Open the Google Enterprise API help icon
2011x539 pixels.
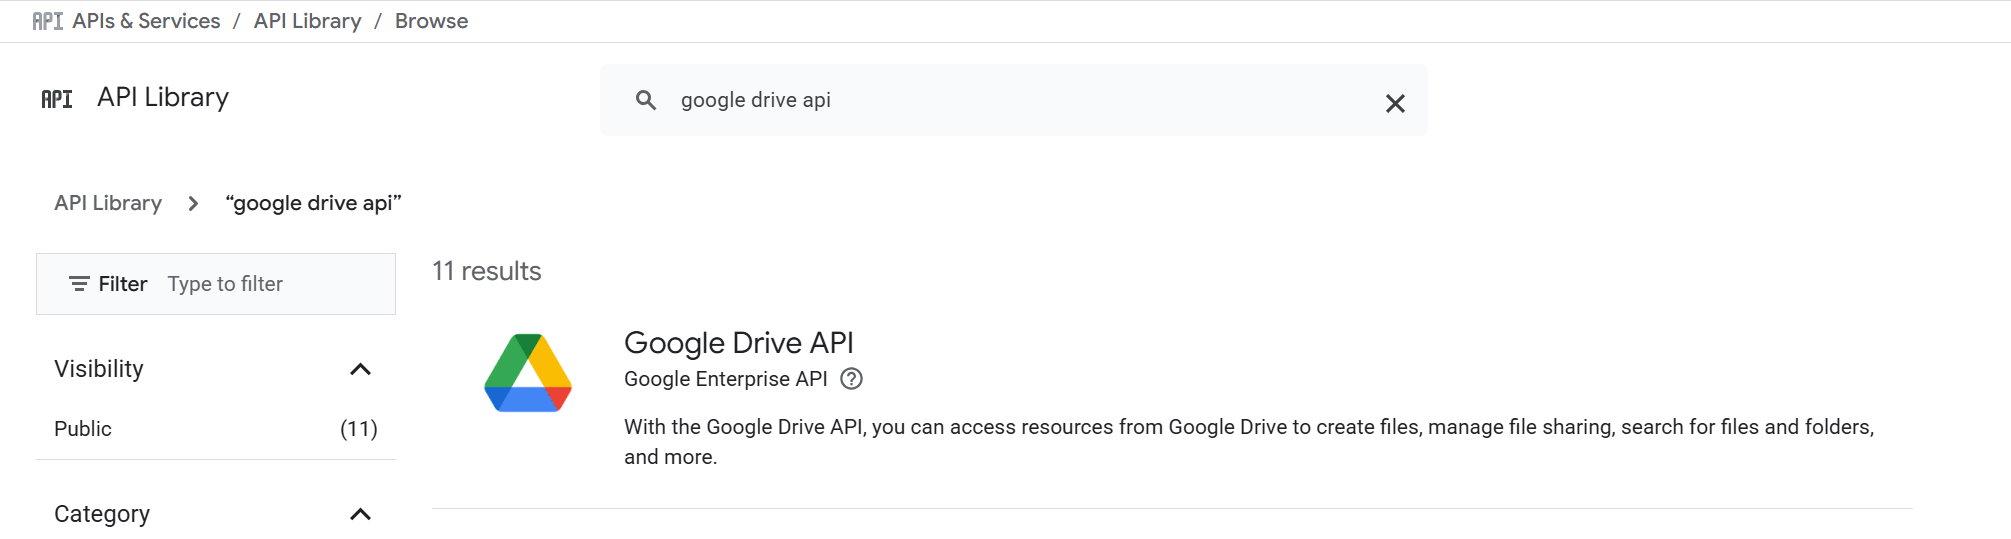coord(851,379)
